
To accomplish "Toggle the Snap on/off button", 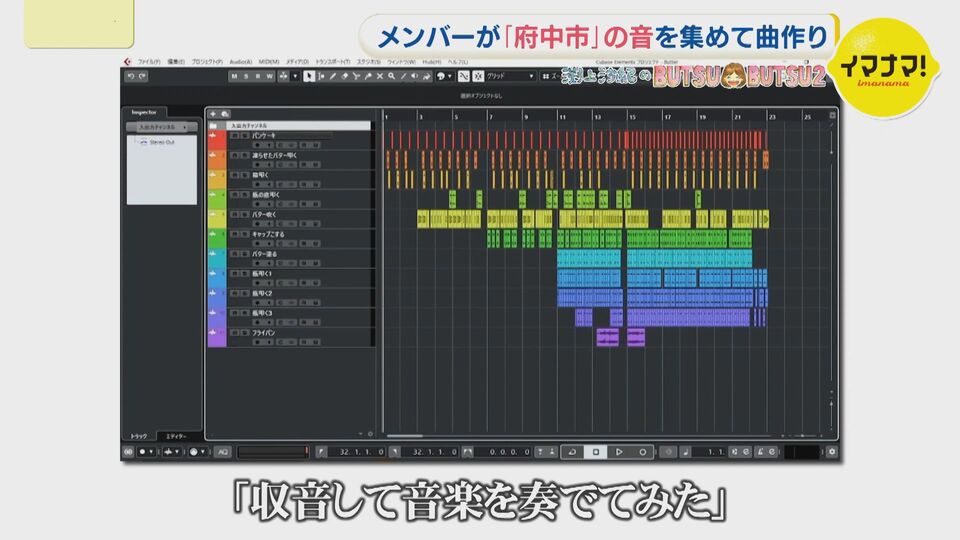I will coord(478,77).
